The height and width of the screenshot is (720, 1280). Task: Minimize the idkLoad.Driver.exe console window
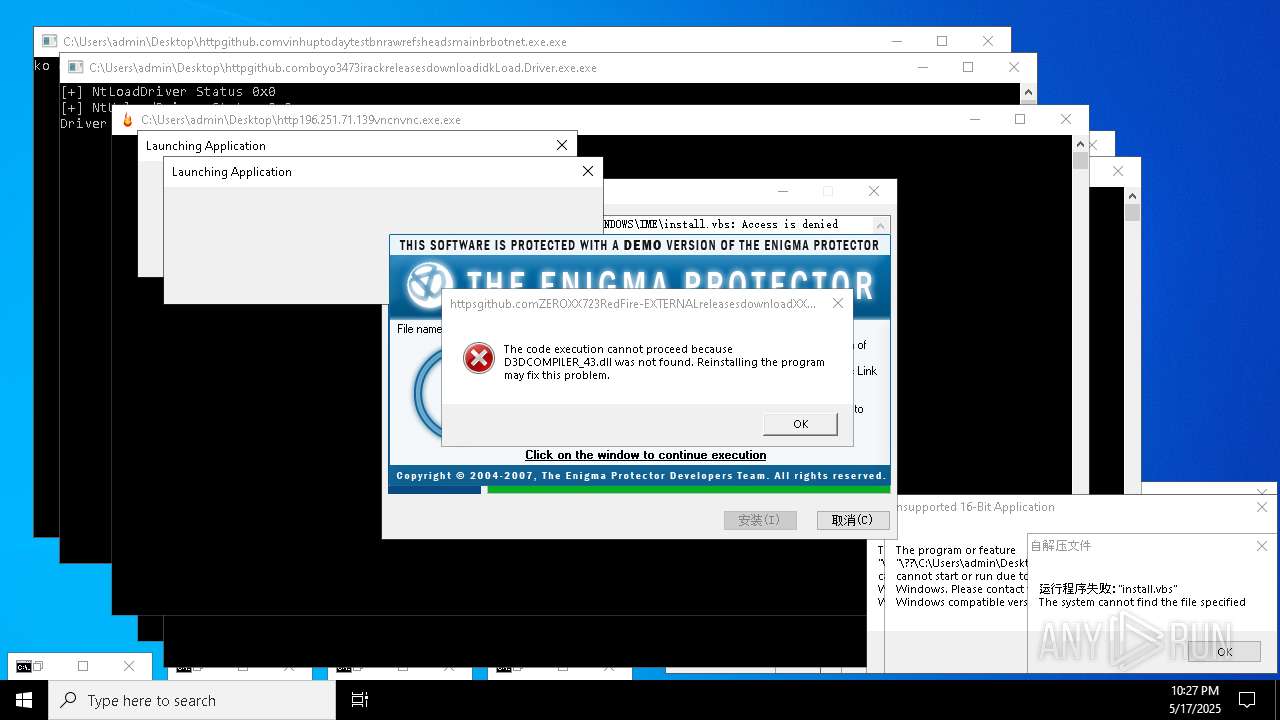(922, 67)
